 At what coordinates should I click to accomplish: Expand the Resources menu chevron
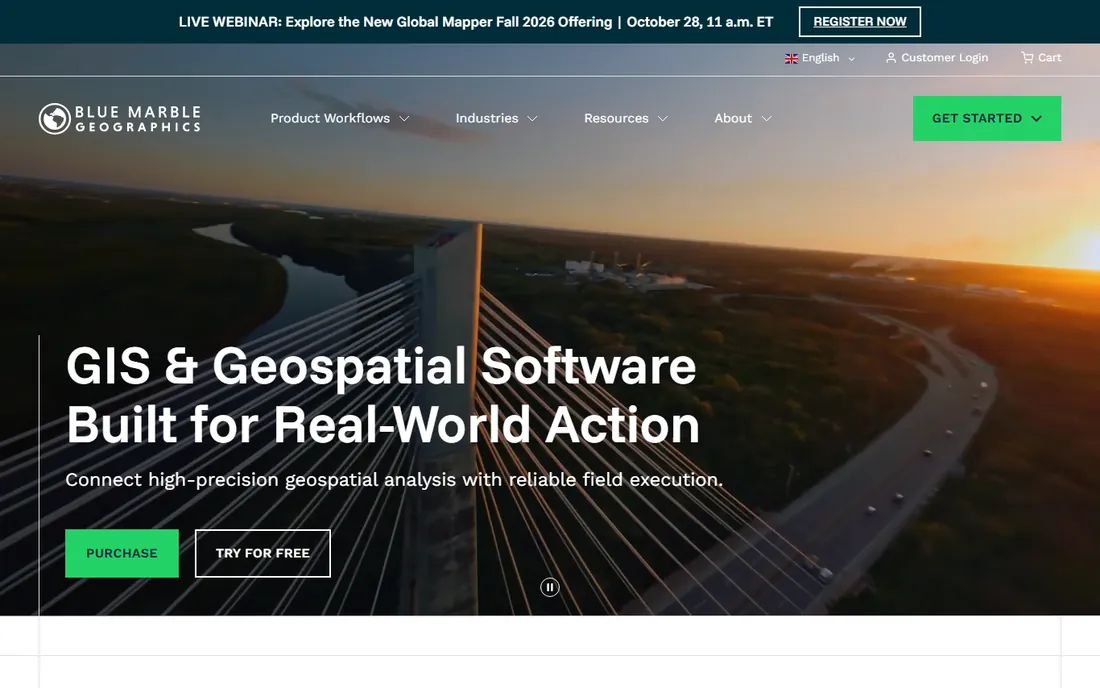663,119
